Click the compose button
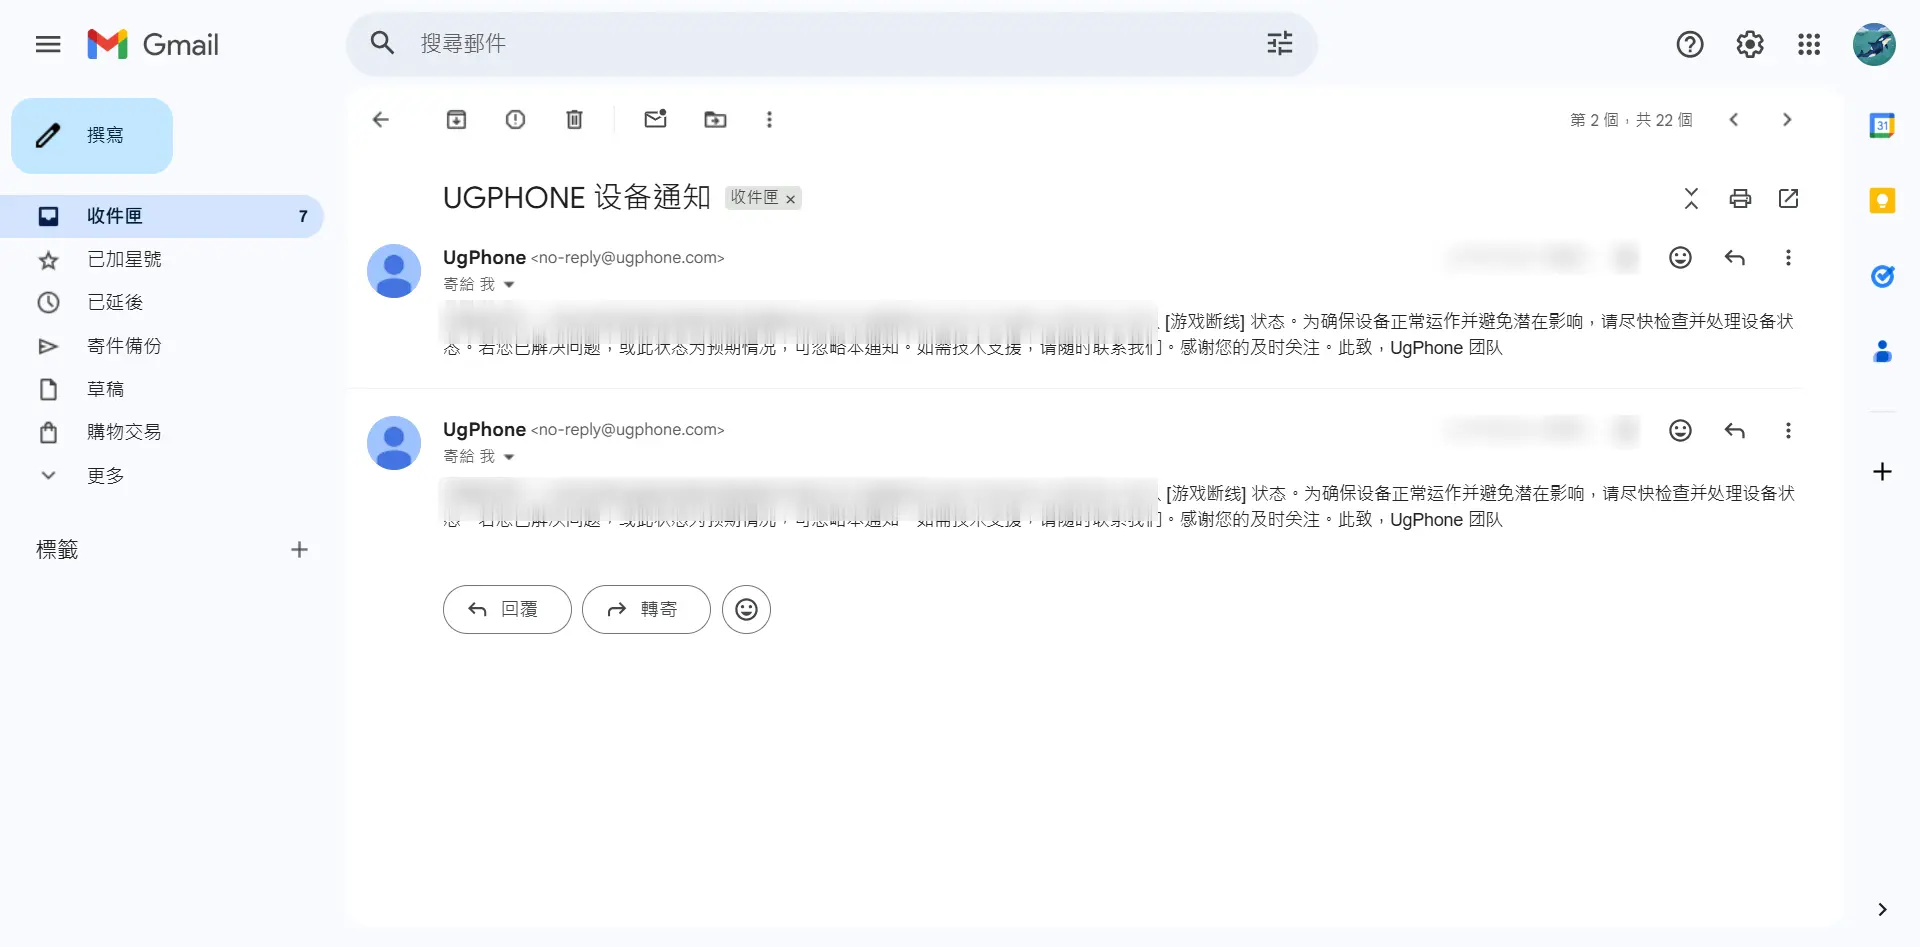 click(x=92, y=135)
